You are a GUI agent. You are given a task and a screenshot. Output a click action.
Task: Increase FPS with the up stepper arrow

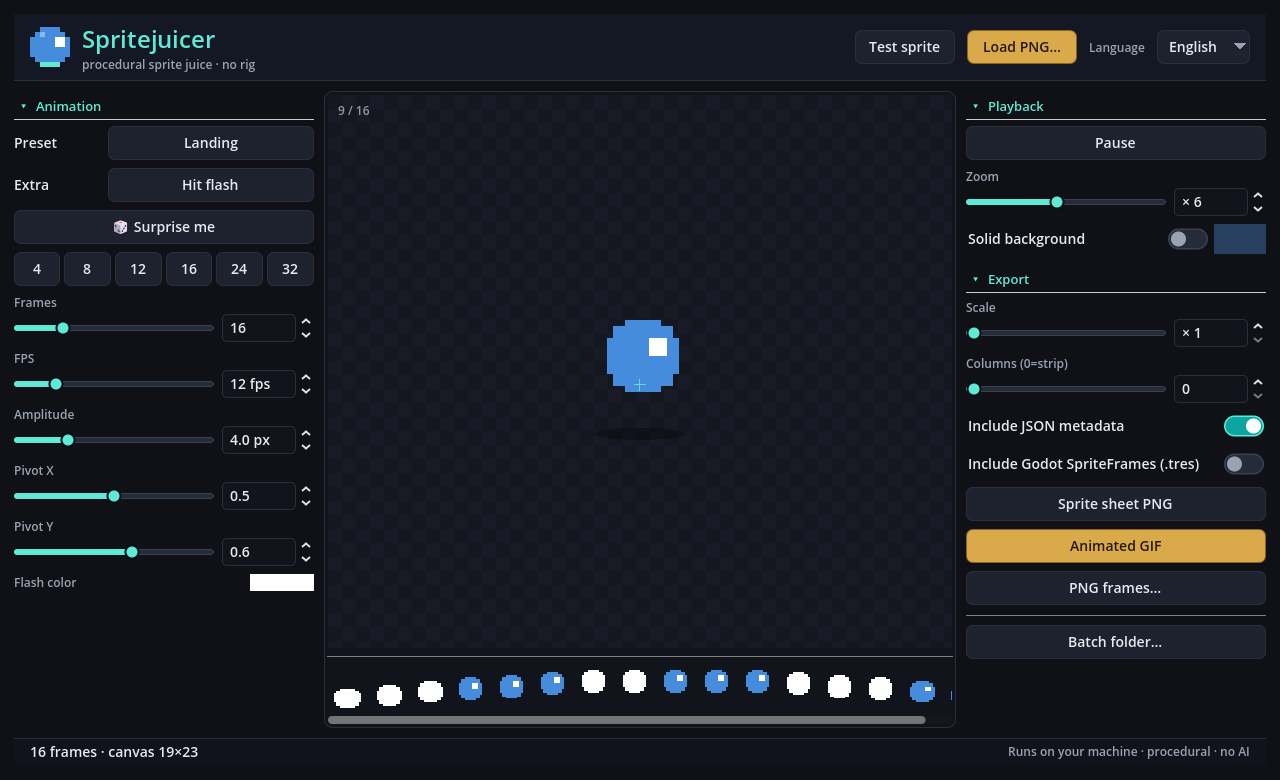tap(306, 378)
